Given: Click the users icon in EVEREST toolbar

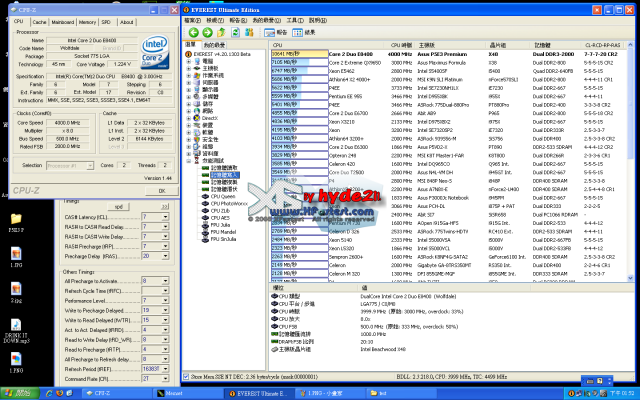Looking at the screenshot, I should [x=249, y=32].
